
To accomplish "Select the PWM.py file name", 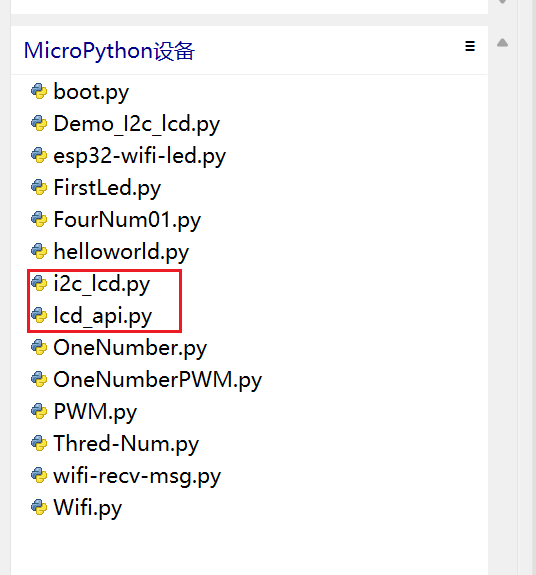I will click(x=95, y=412).
